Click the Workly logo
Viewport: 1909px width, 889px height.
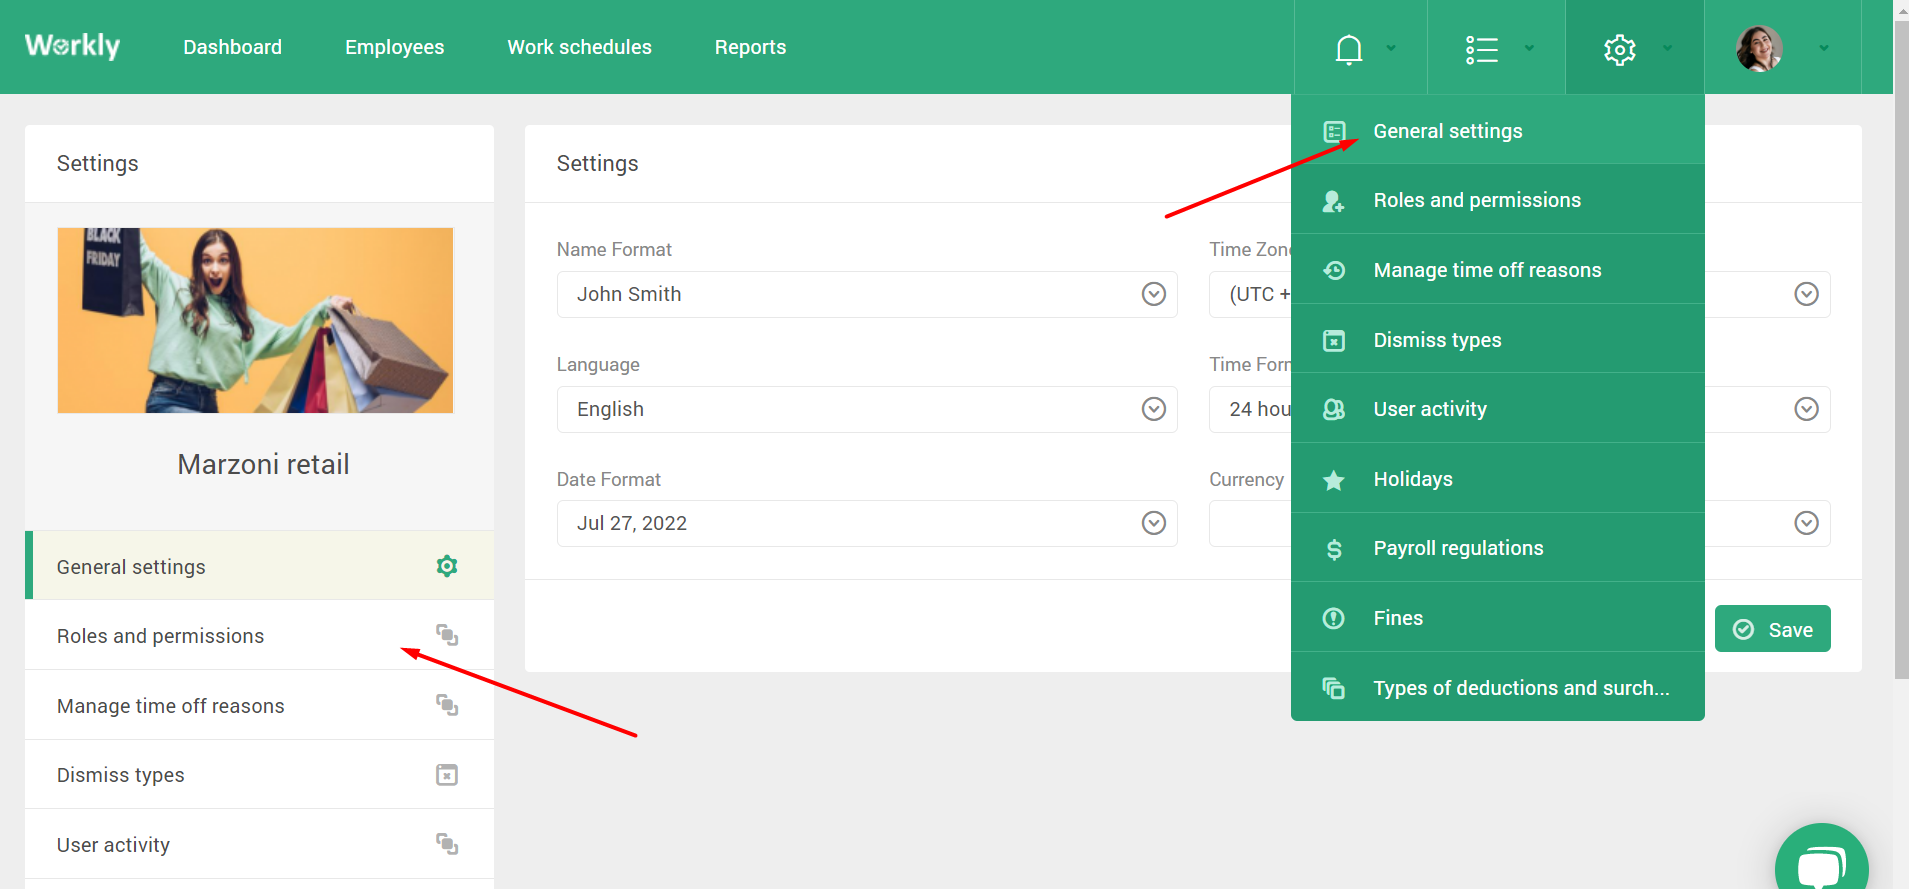point(72,46)
